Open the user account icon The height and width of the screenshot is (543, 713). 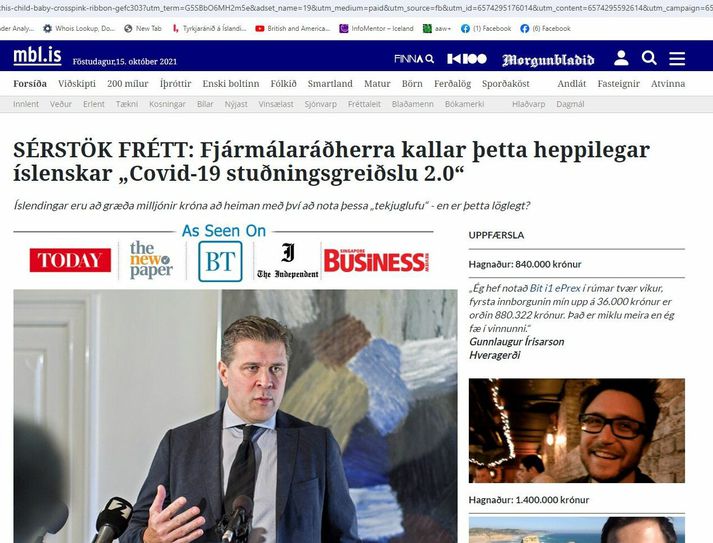621,58
